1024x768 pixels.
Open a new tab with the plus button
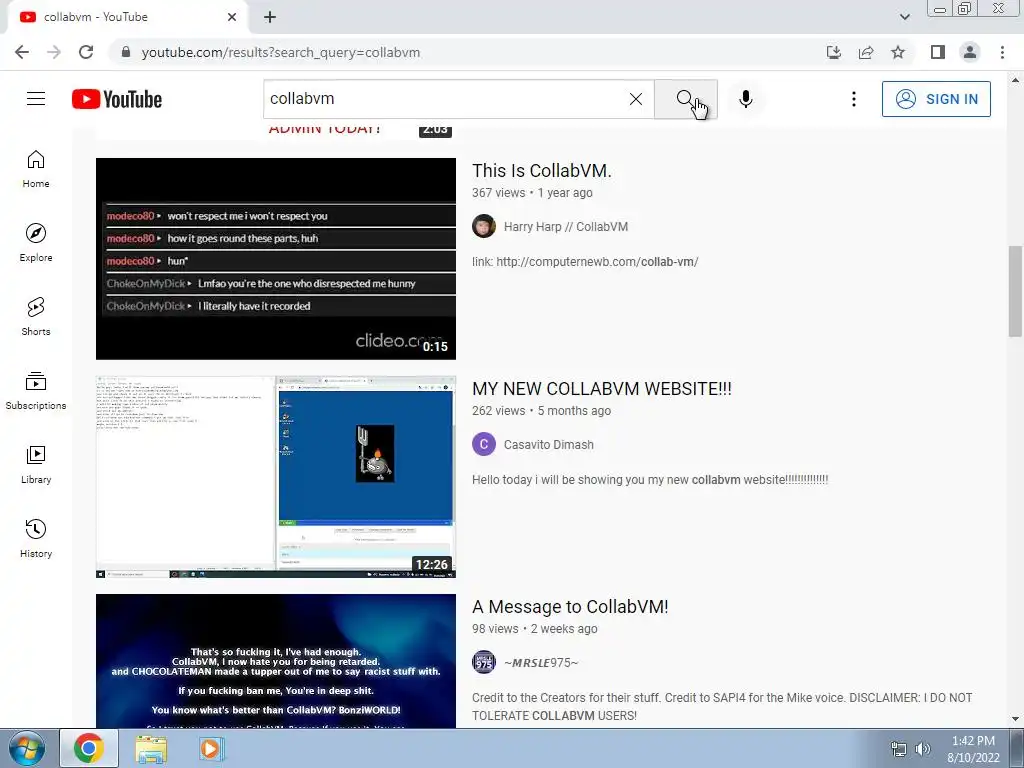point(270,17)
